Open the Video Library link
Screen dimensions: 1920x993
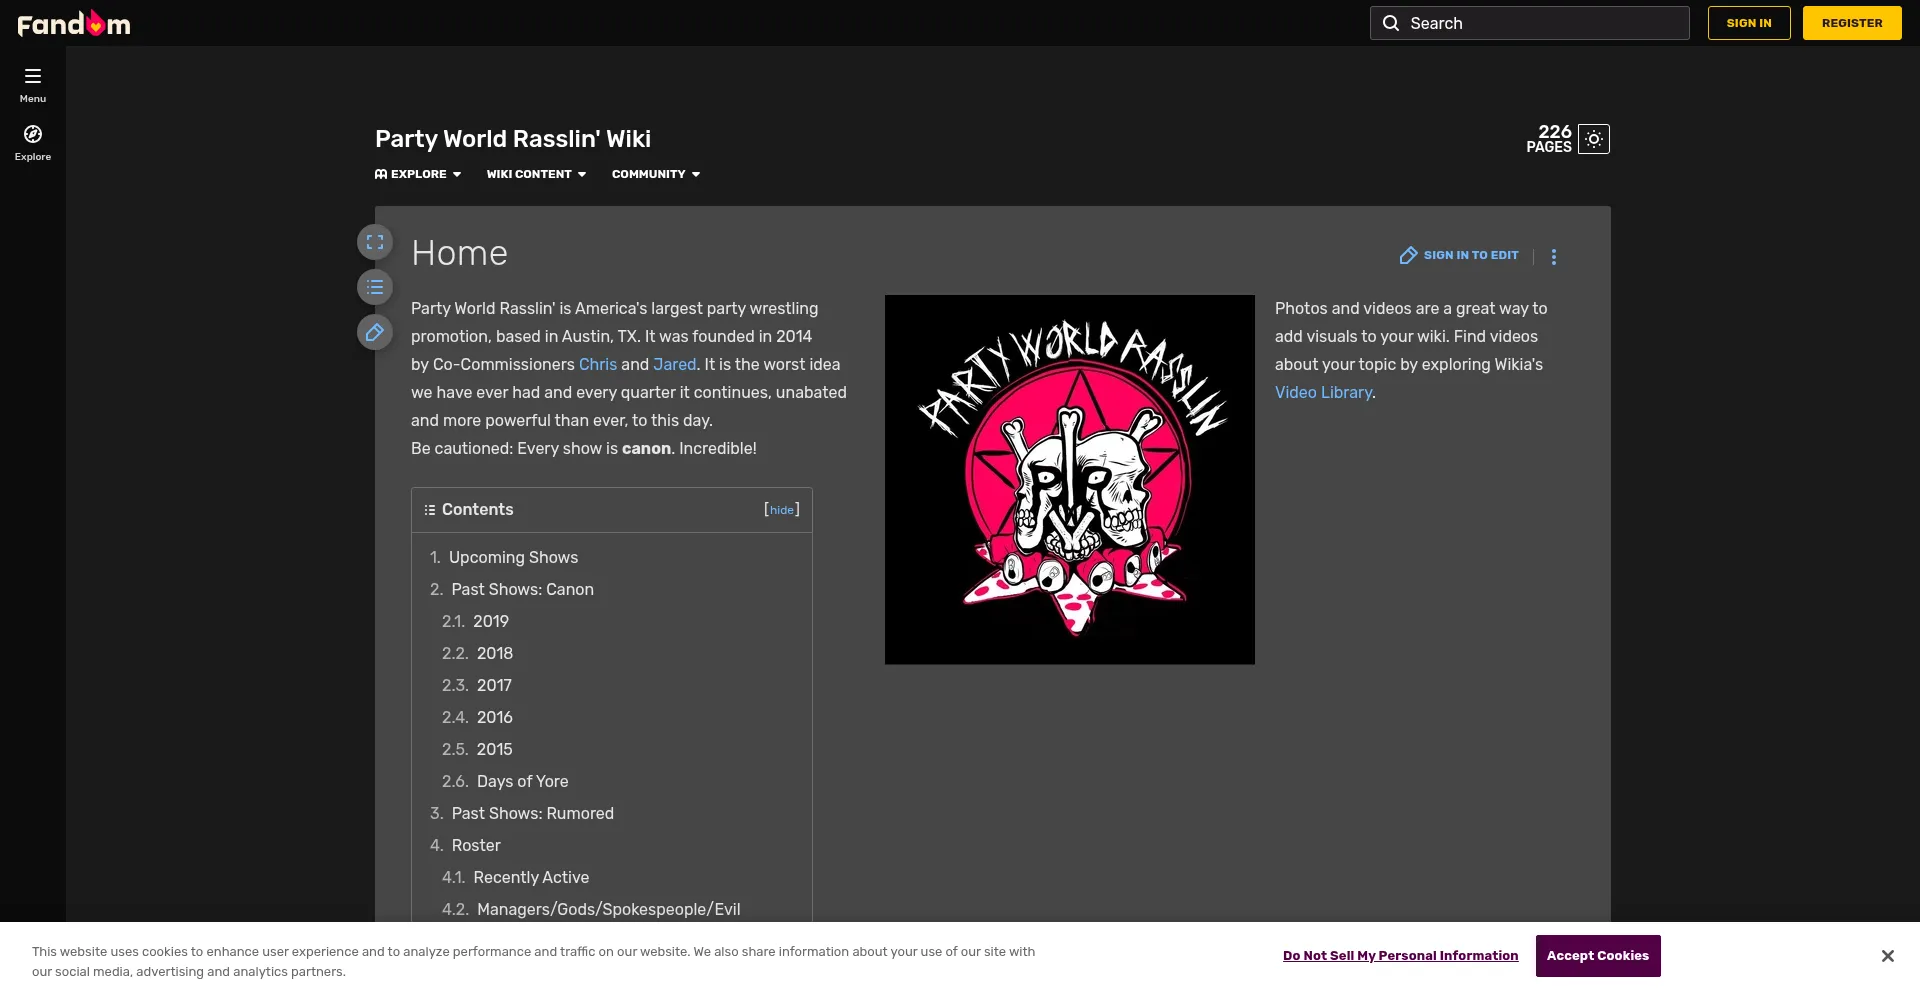click(1323, 393)
